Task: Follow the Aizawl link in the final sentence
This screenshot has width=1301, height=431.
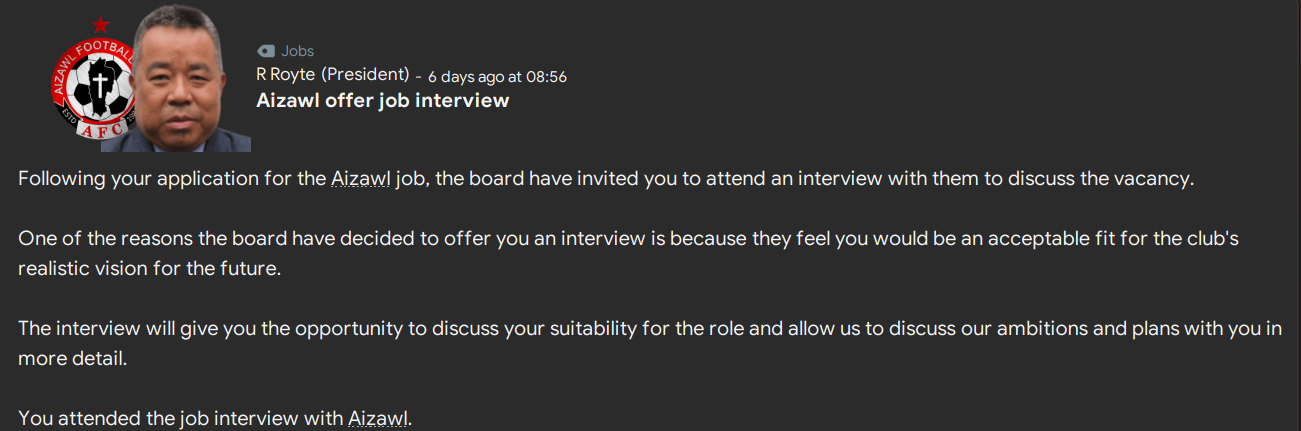Action: click(x=378, y=419)
